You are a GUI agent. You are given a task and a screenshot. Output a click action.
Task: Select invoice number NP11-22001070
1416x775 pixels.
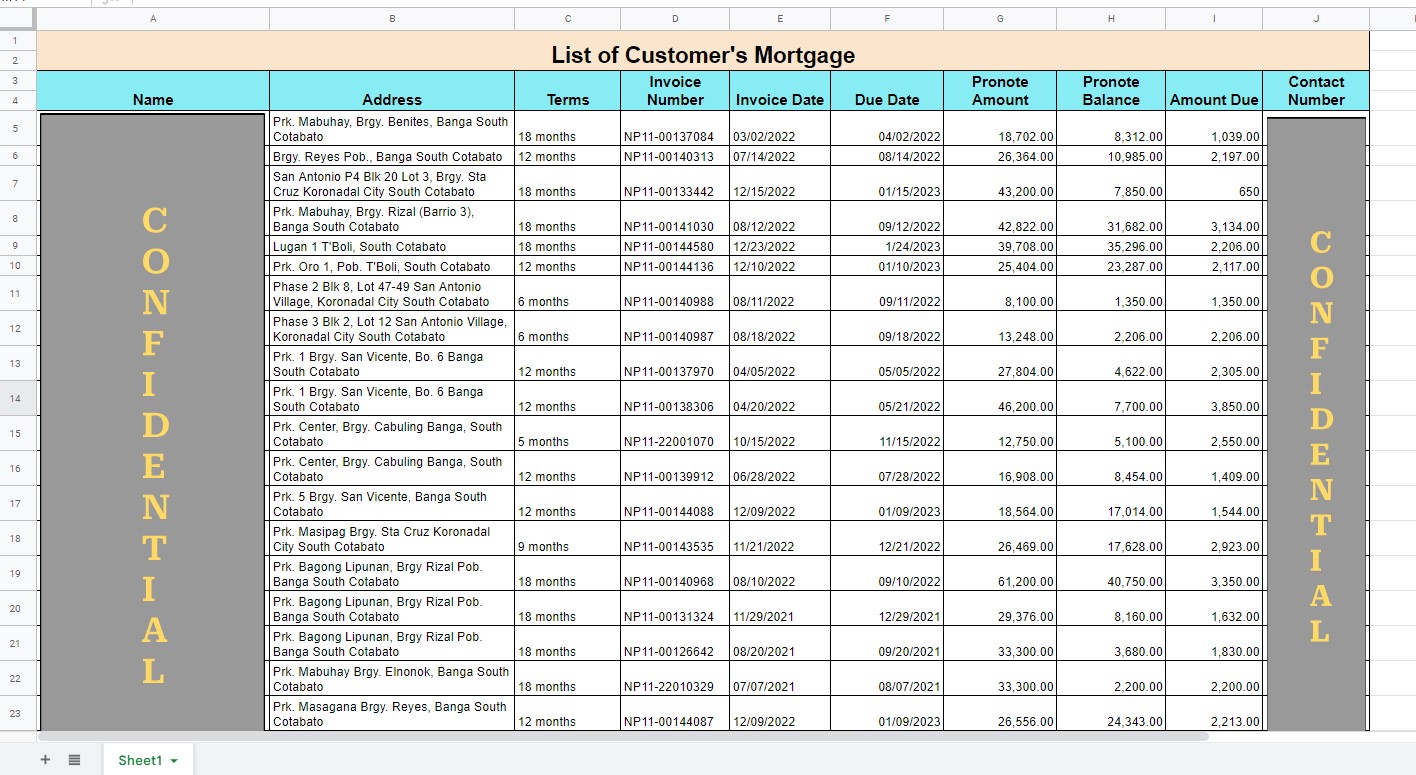click(675, 433)
